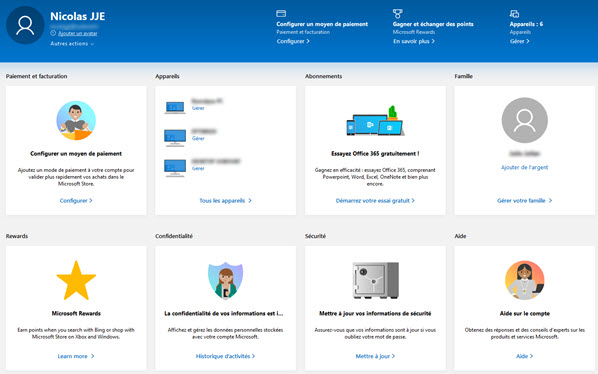Open En savoir plus for Microsoft Rewards
598x374 pixels.
[414, 41]
